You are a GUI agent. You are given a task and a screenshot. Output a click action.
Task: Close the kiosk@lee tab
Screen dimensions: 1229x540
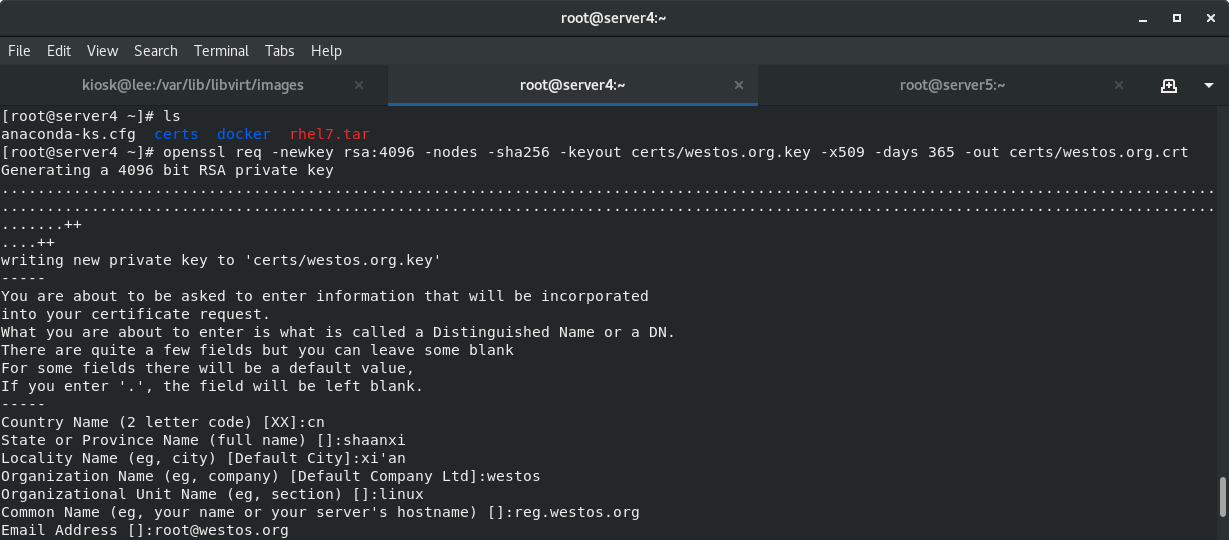pos(359,85)
